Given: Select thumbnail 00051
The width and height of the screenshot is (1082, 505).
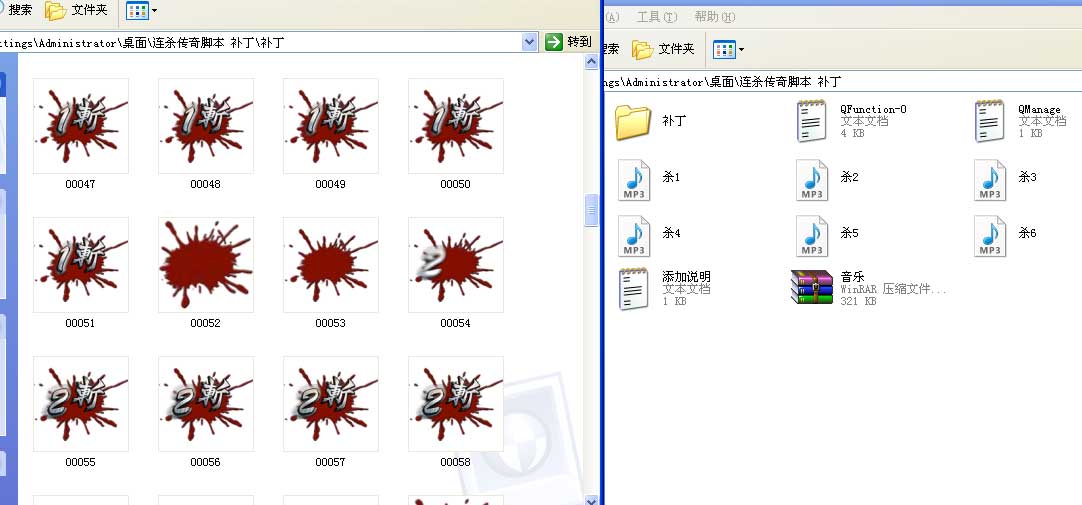Looking at the screenshot, I should pyautogui.click(x=81, y=265).
